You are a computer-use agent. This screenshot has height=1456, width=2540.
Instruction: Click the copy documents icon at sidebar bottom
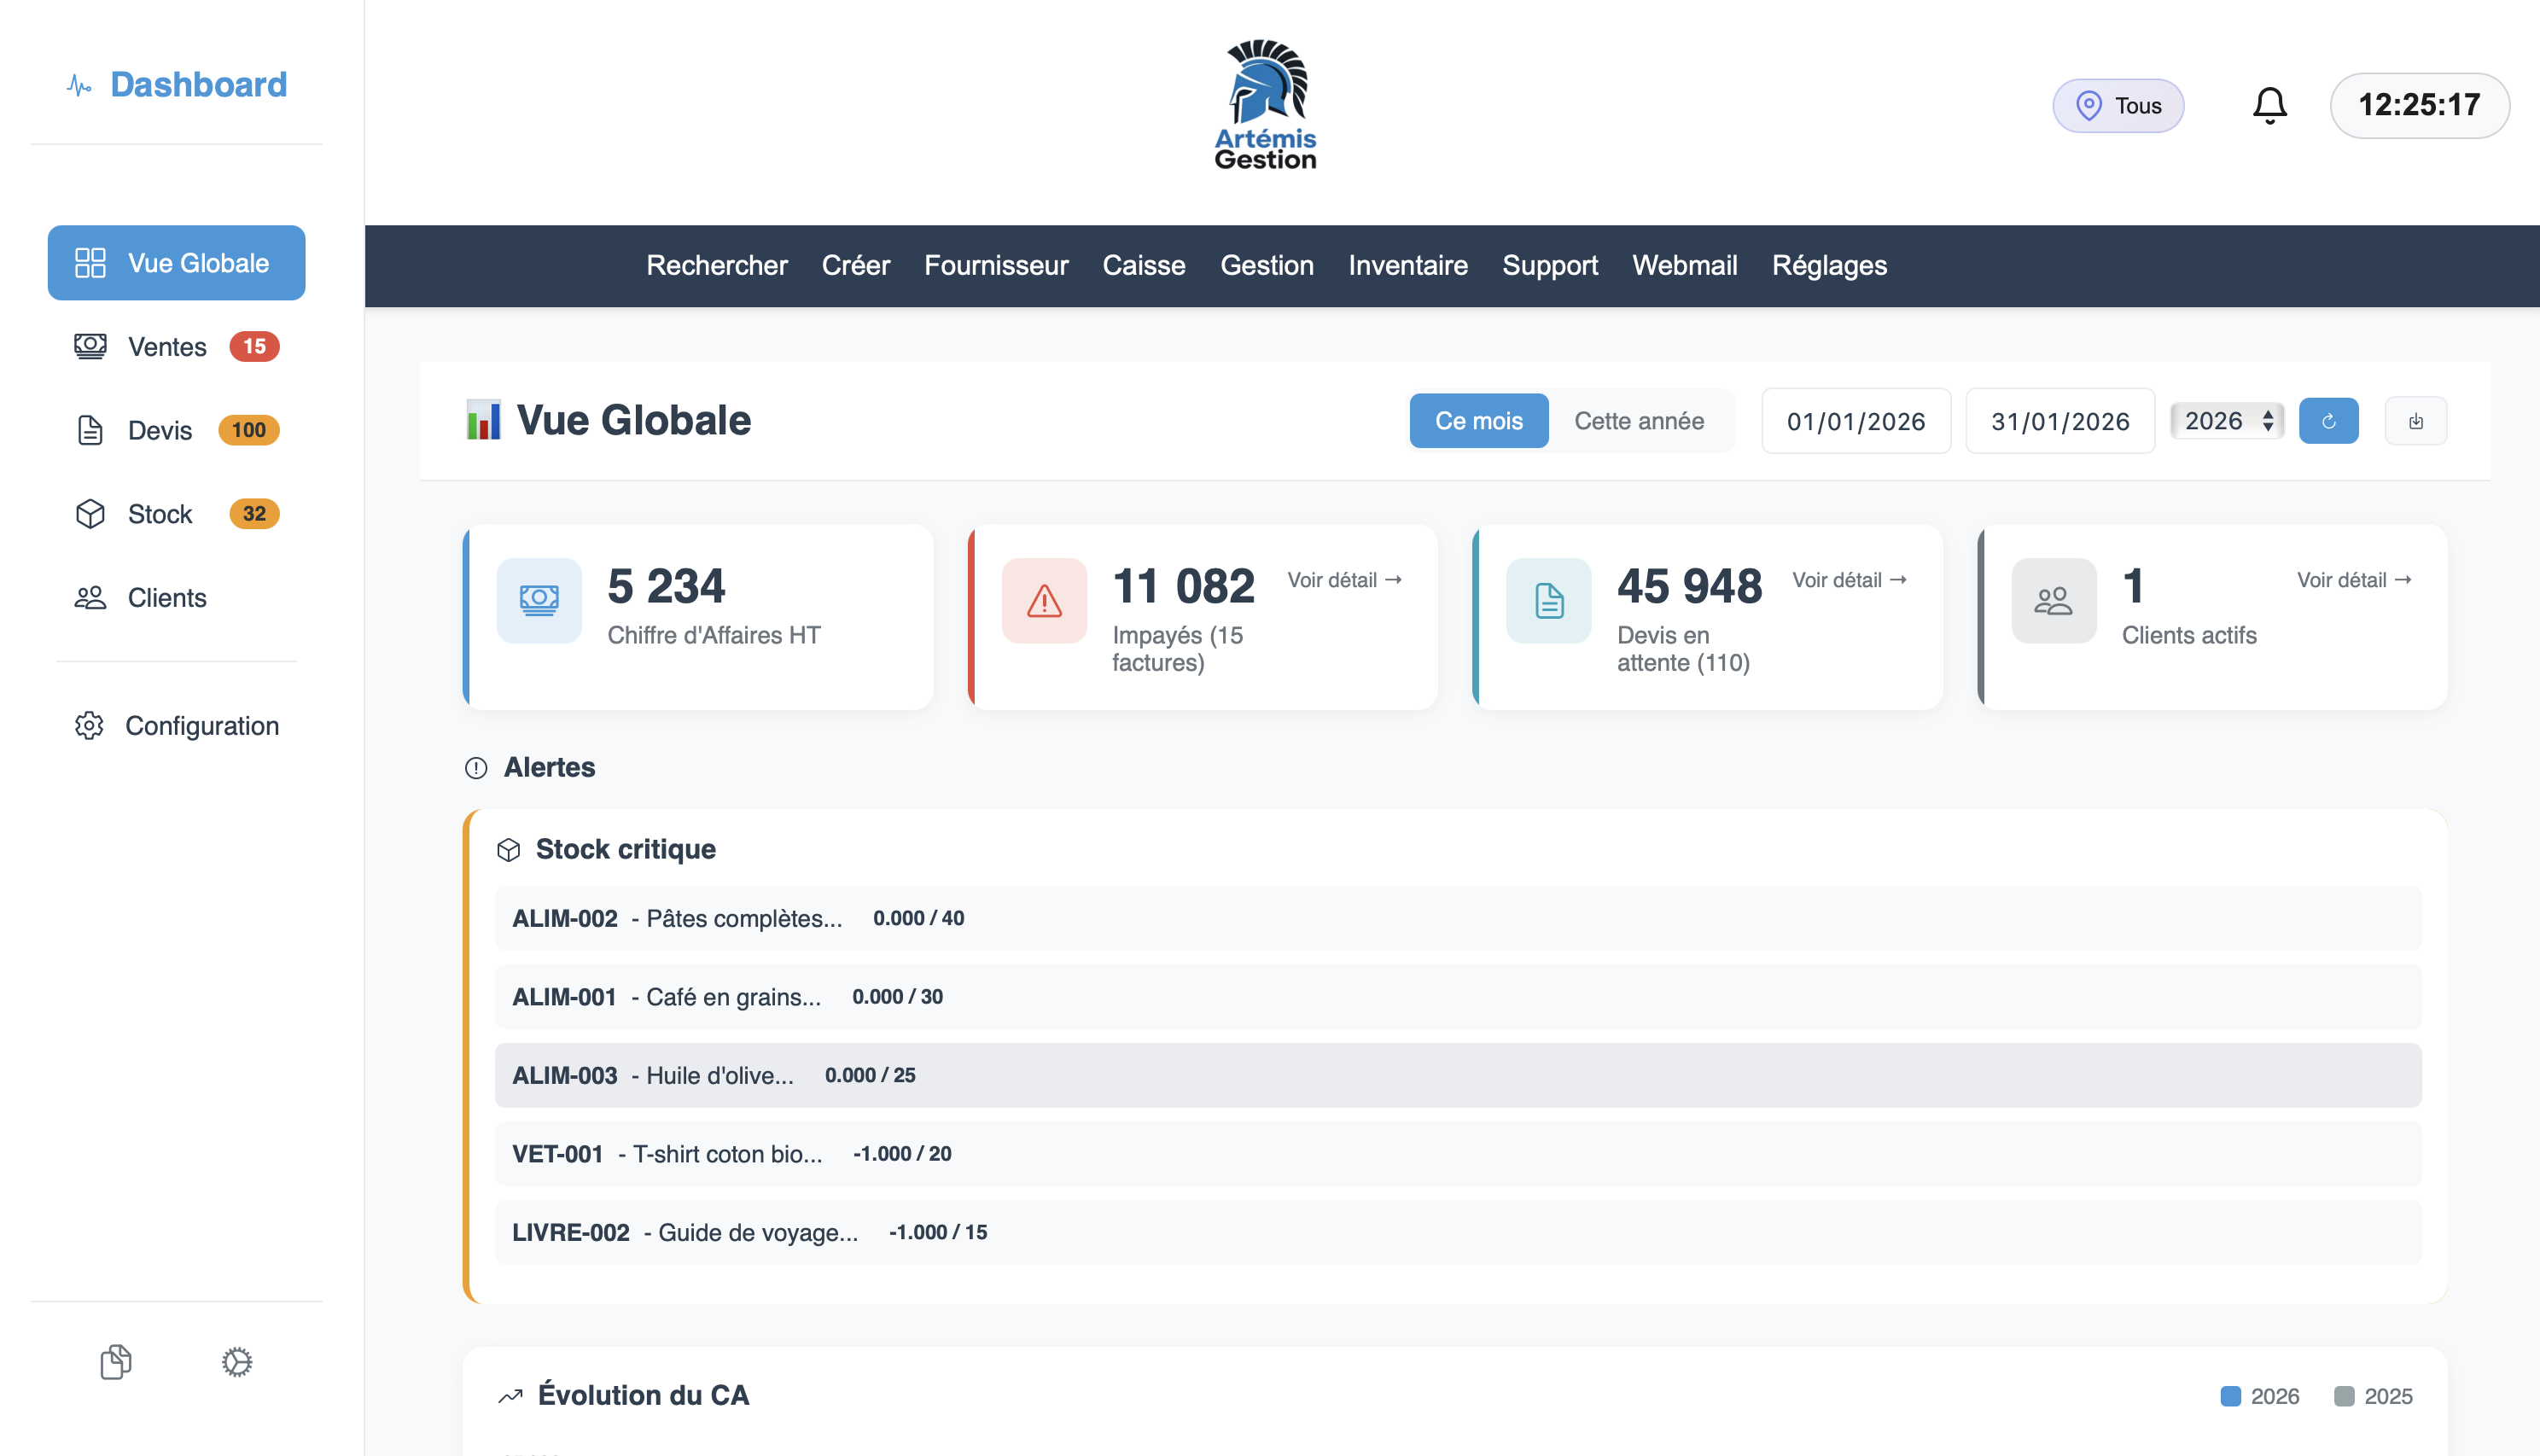pos(116,1362)
